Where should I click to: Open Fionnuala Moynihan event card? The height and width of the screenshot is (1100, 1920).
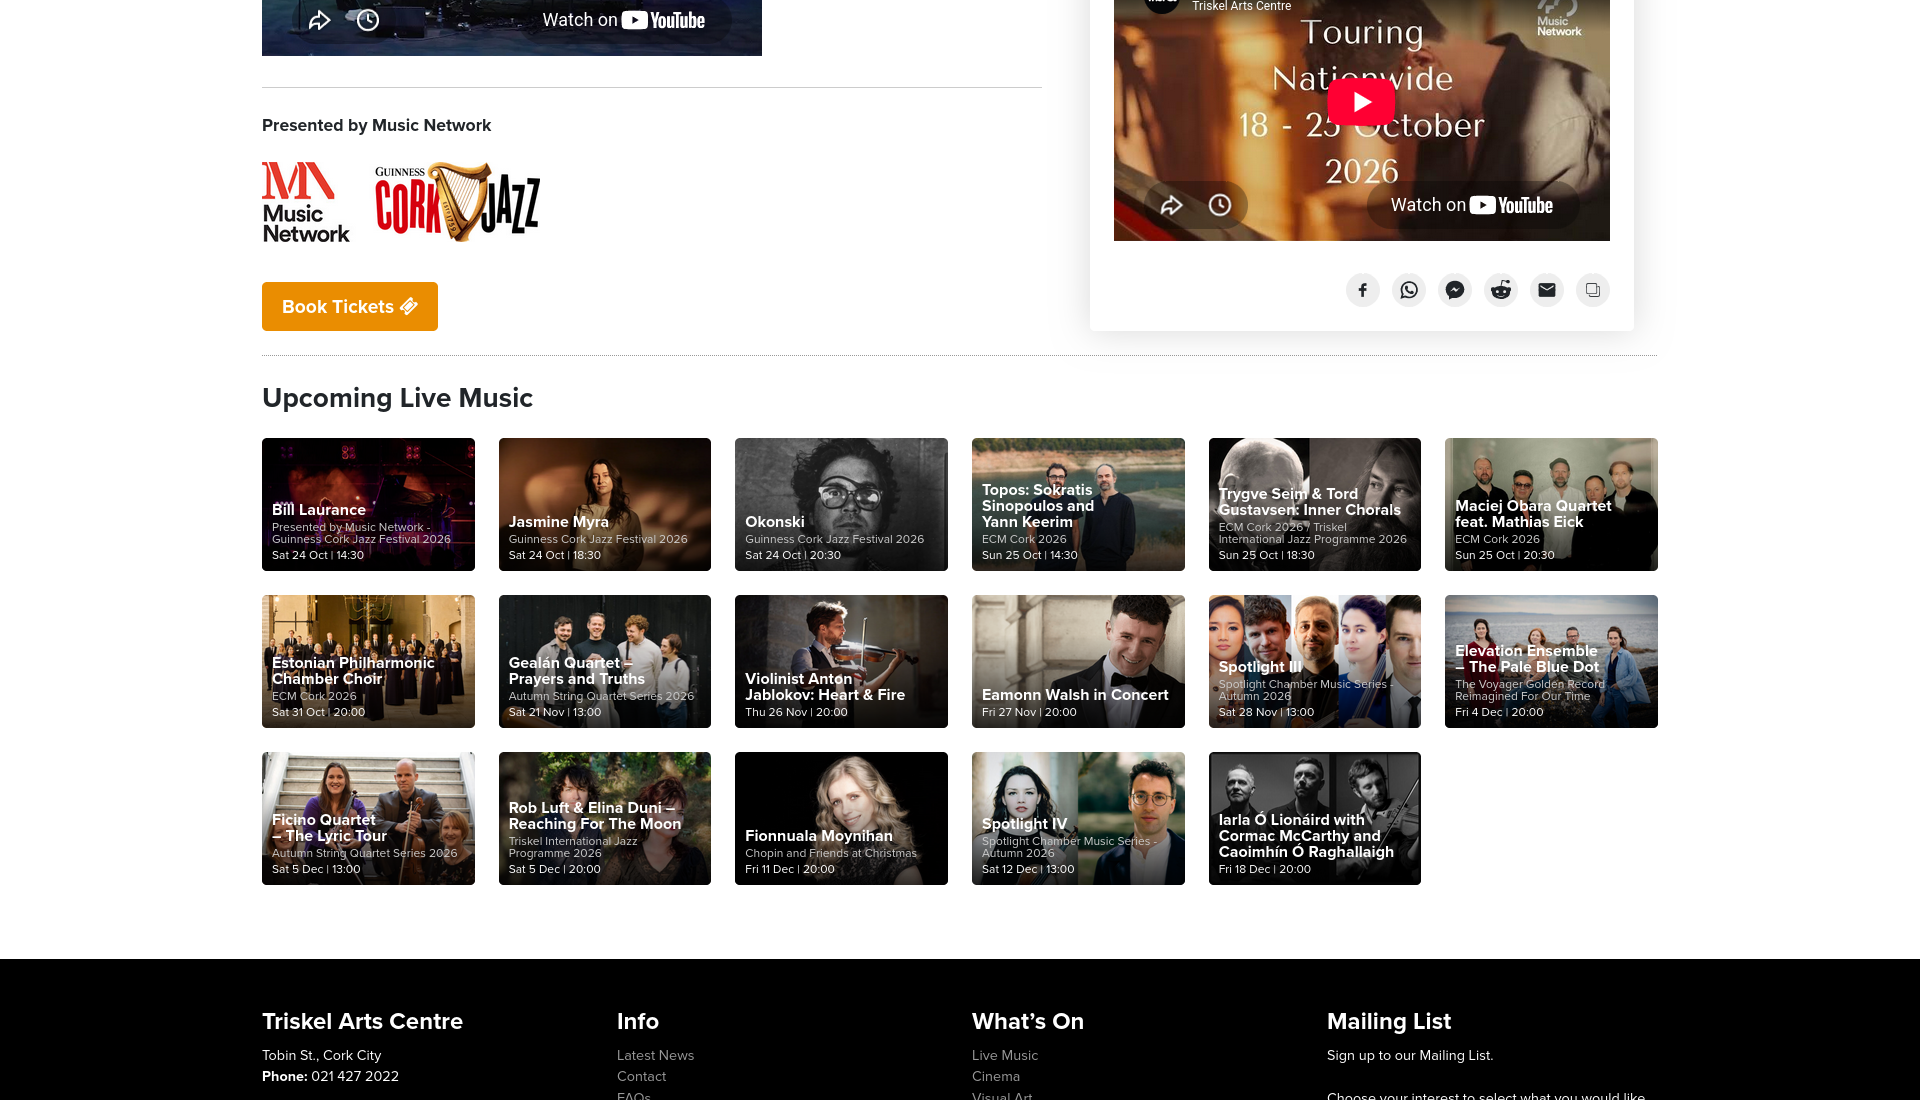pos(841,818)
